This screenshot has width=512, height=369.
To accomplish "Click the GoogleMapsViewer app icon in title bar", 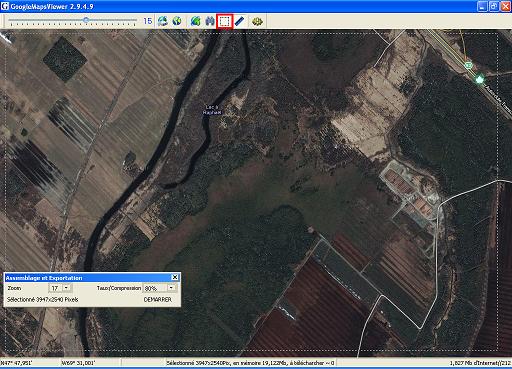I will point(5,6).
